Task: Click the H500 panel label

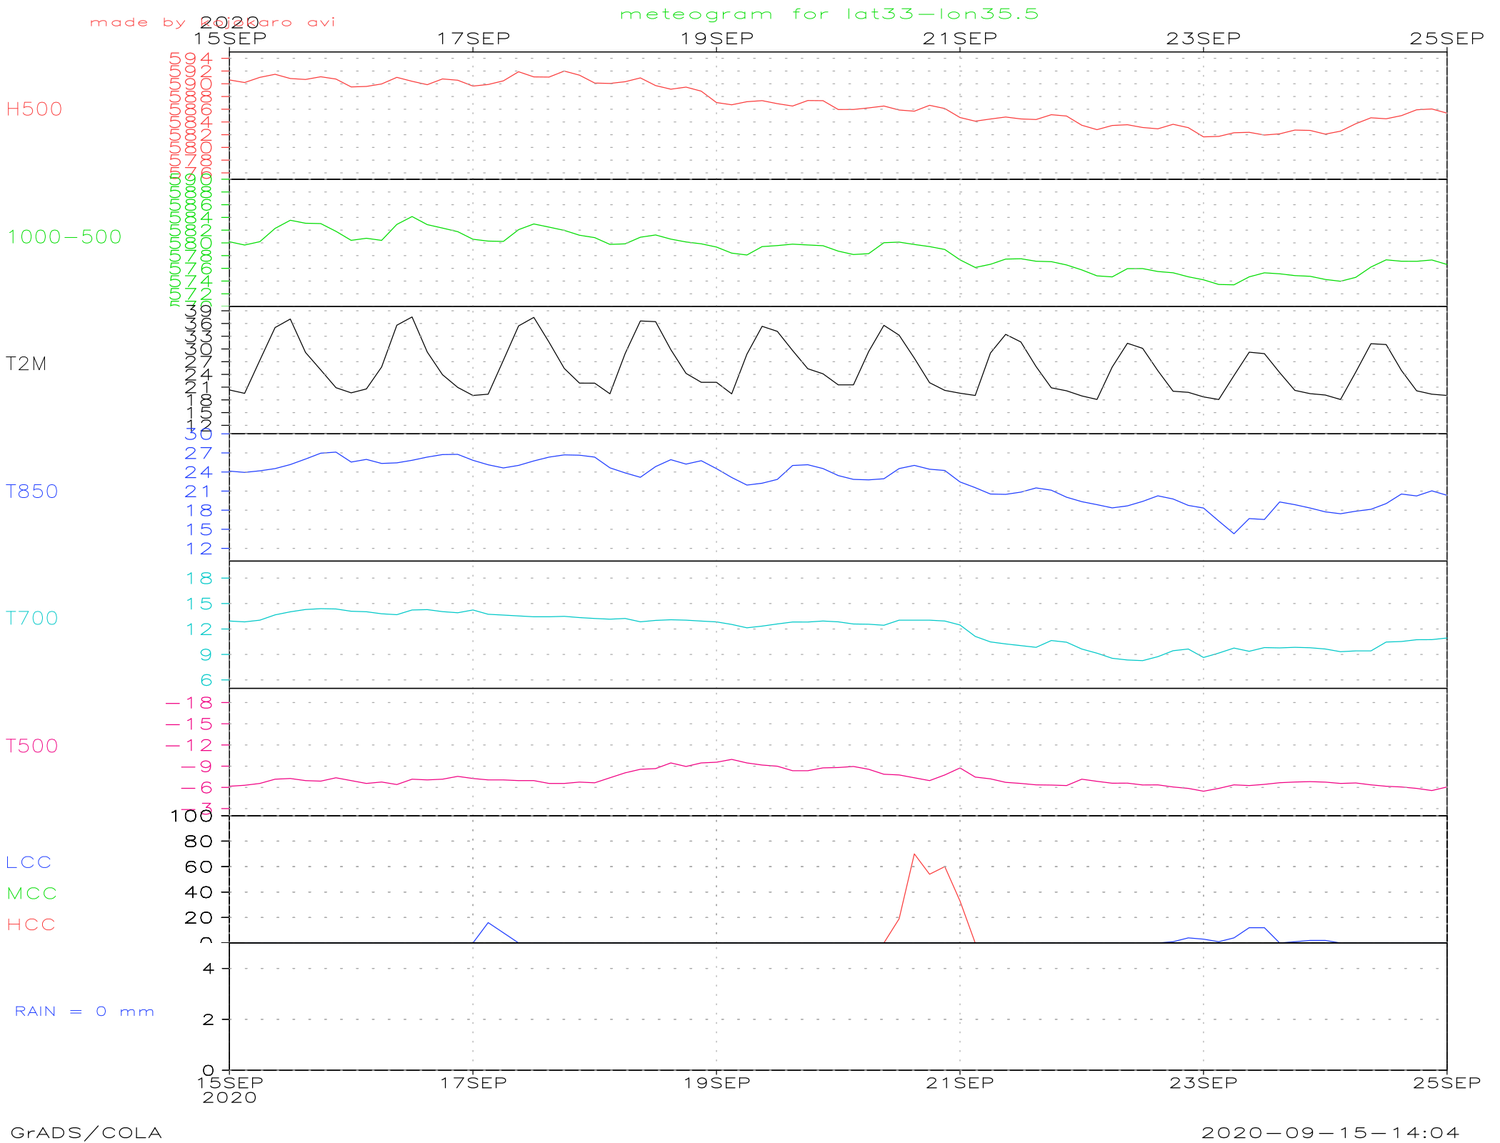Action: [34, 109]
